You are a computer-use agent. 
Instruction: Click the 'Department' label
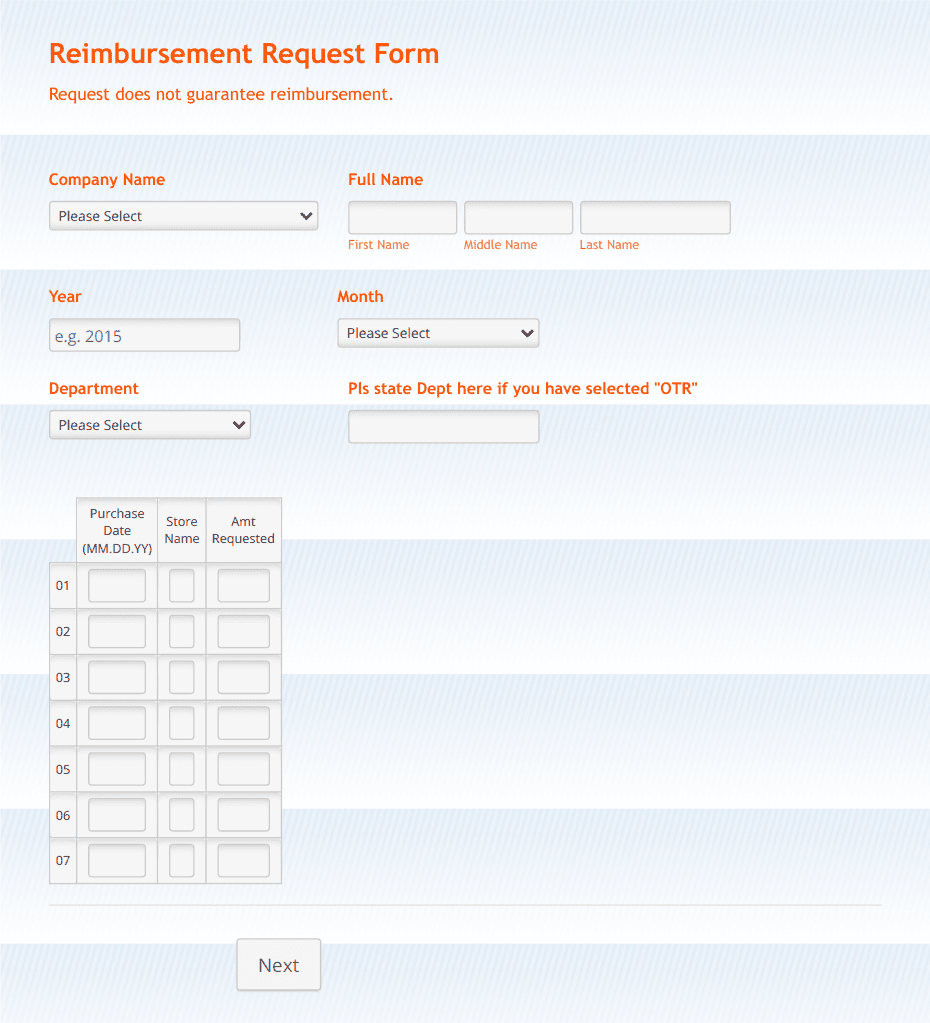tap(94, 389)
